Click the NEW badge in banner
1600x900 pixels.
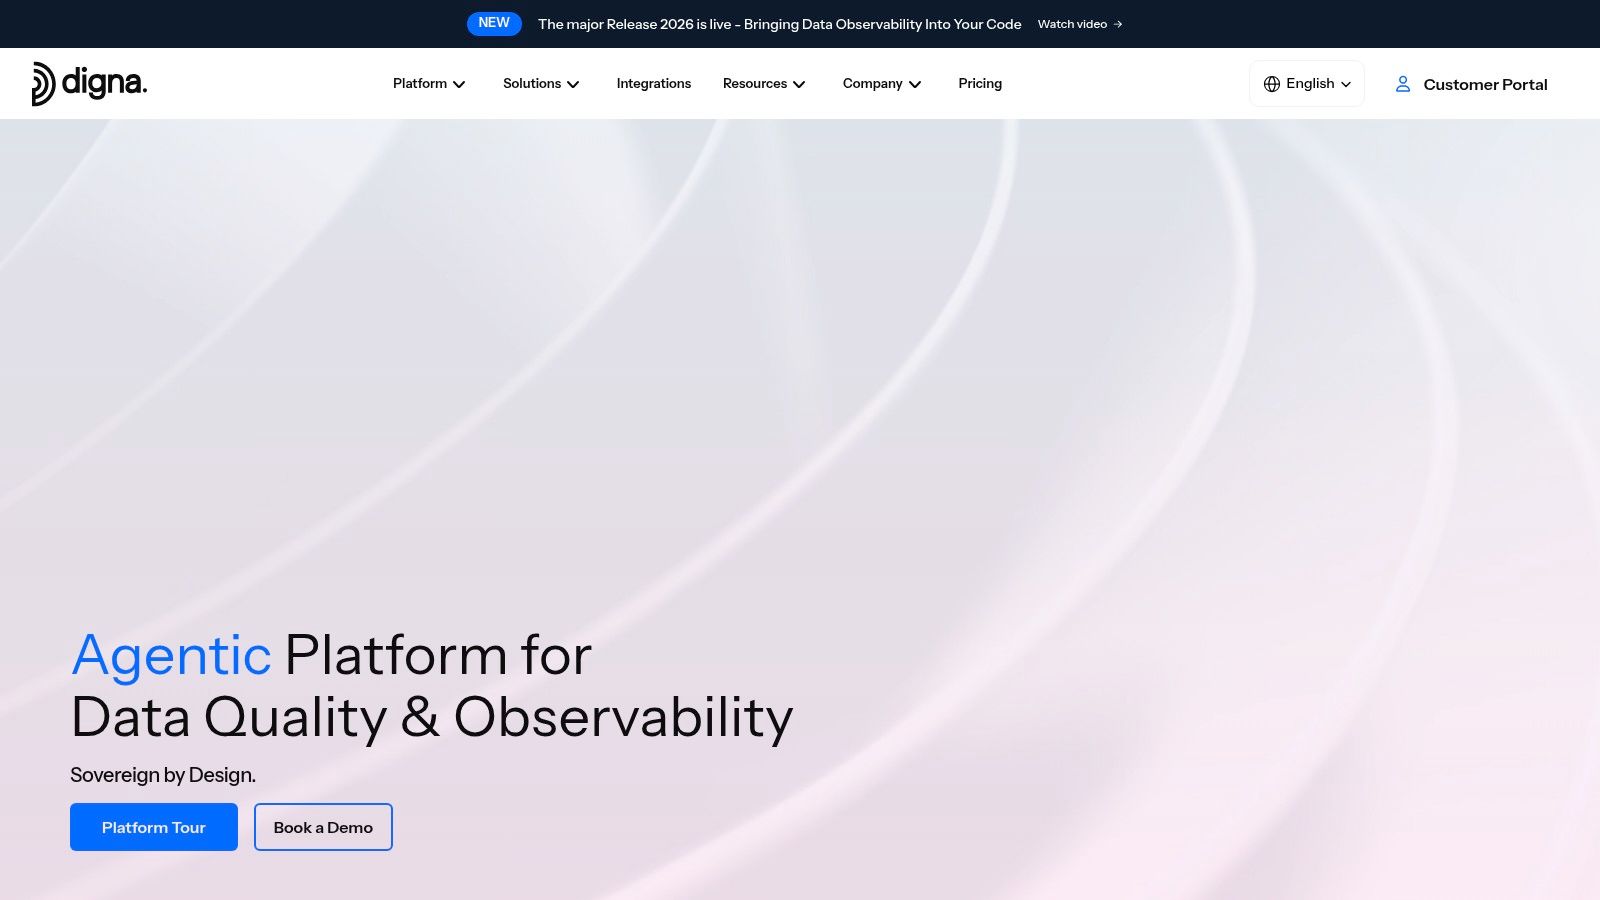coord(494,23)
